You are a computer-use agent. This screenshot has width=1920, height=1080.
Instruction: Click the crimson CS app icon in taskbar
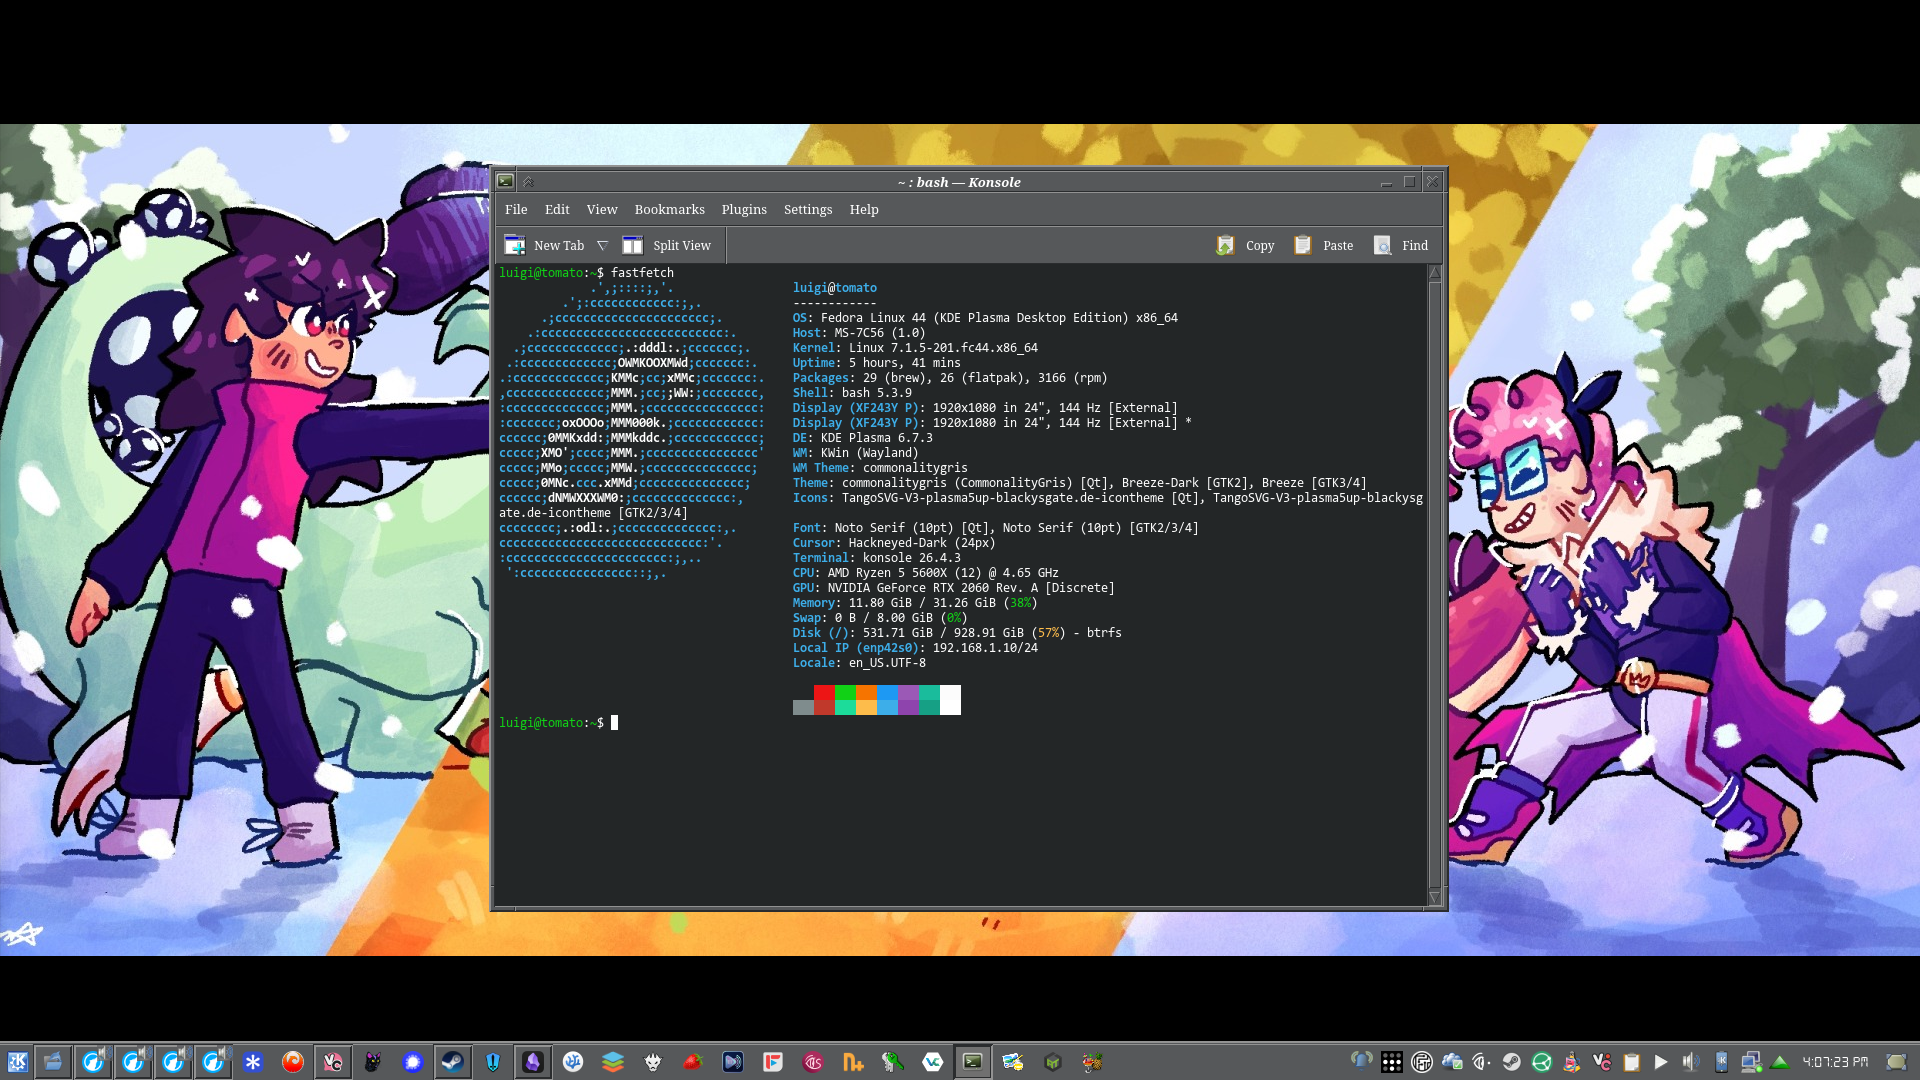[x=813, y=1062]
